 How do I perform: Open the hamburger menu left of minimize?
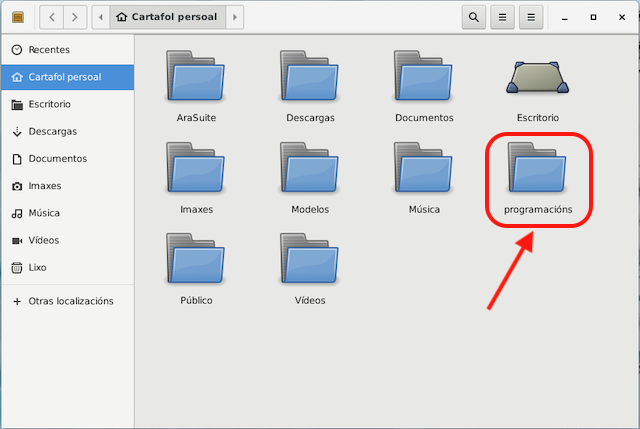pyautogui.click(x=532, y=17)
